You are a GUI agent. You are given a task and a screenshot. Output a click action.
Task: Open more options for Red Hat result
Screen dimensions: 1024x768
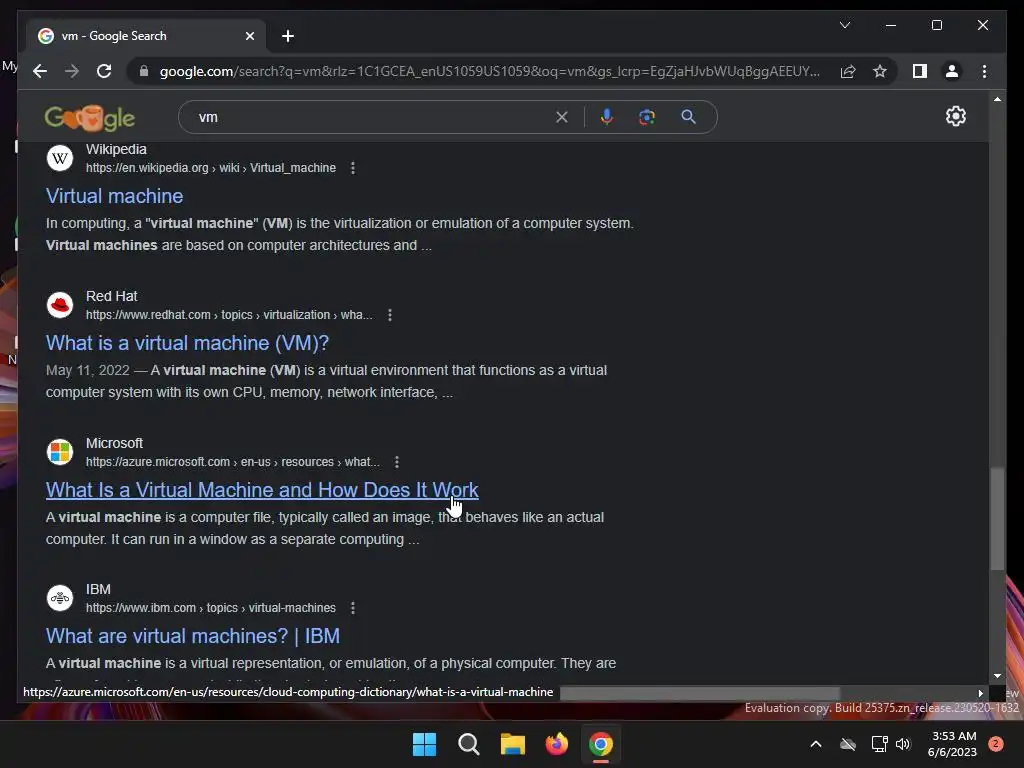pyautogui.click(x=390, y=315)
